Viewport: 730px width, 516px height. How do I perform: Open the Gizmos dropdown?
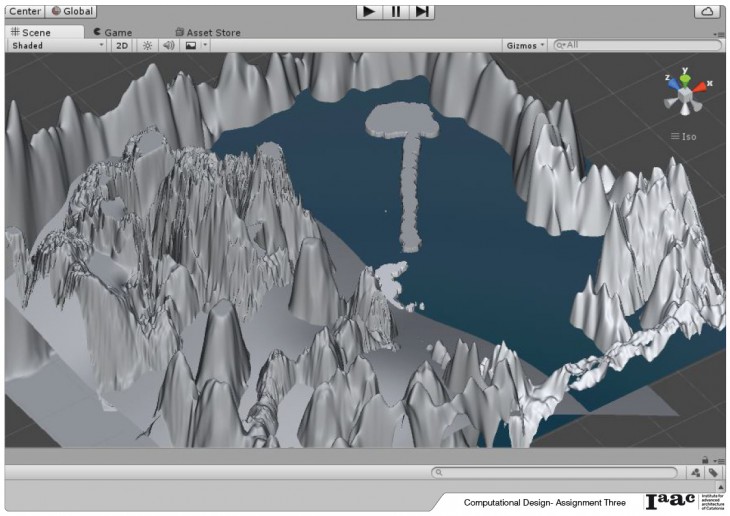526,45
